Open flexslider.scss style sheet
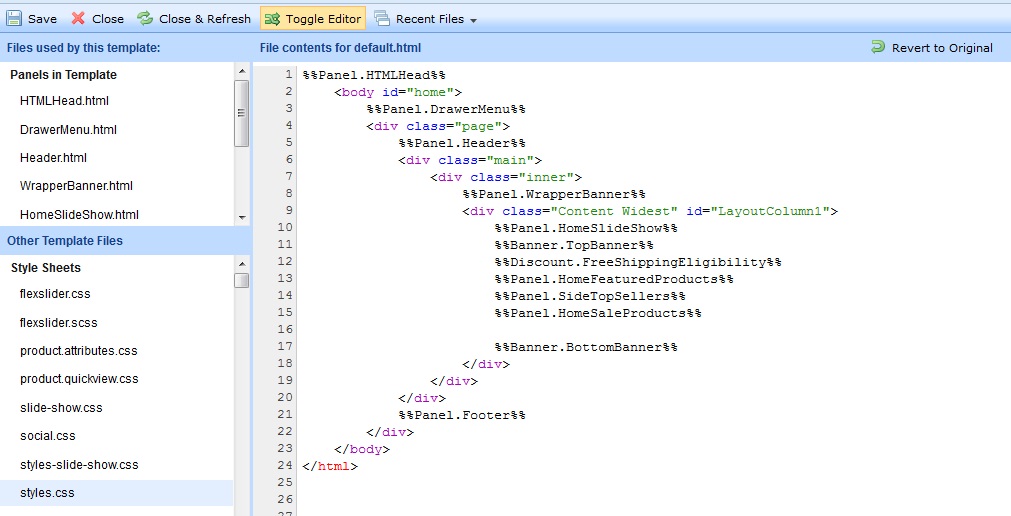Screen dimensions: 1011x516 click(58, 322)
